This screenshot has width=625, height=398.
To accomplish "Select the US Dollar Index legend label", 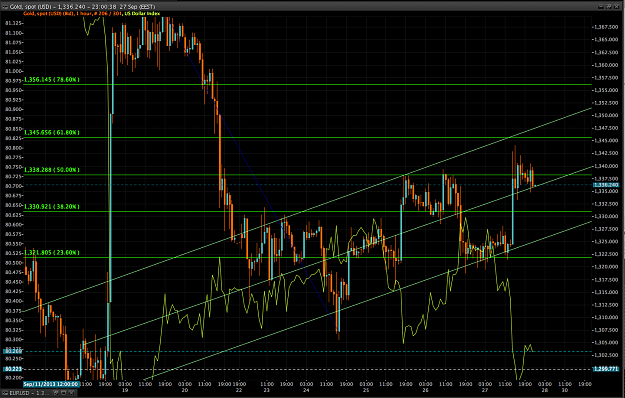I will [142, 14].
